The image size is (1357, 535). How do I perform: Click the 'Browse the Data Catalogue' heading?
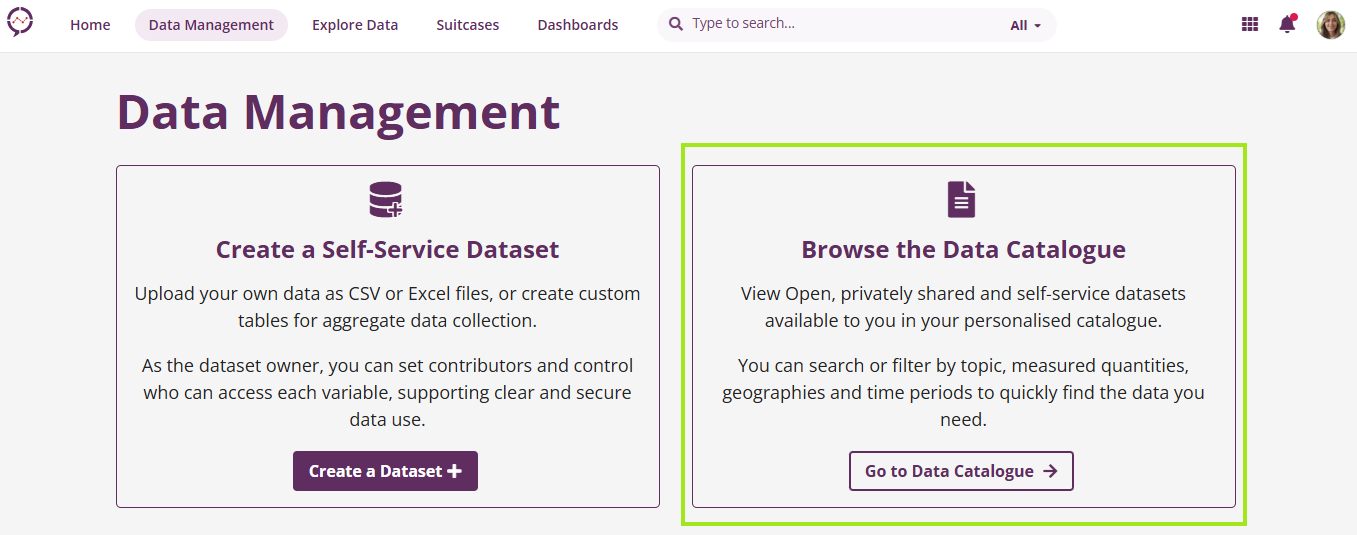[x=963, y=250]
